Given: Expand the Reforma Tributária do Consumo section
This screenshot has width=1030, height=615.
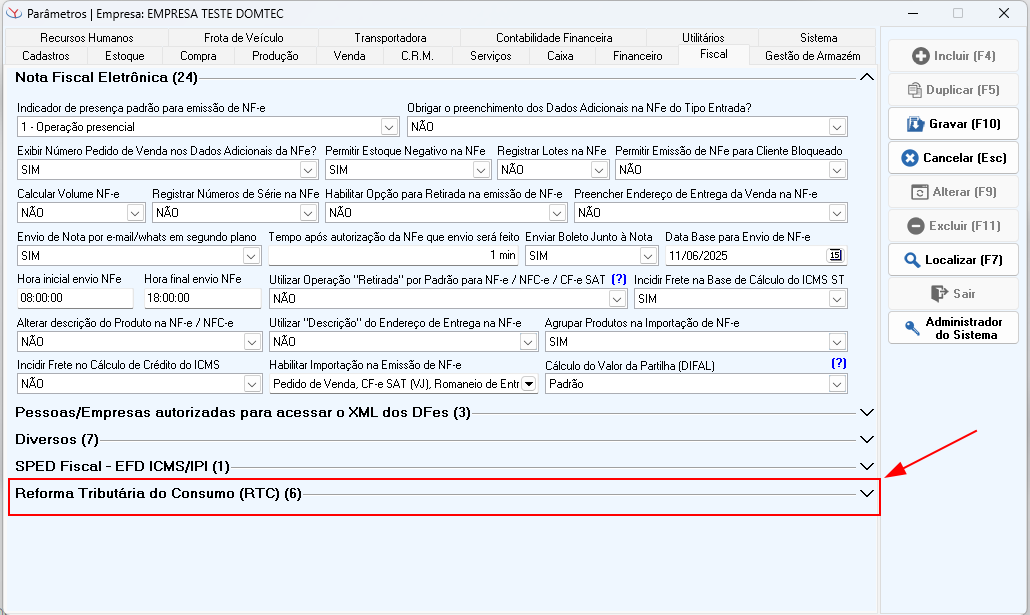Looking at the screenshot, I should click(x=867, y=493).
